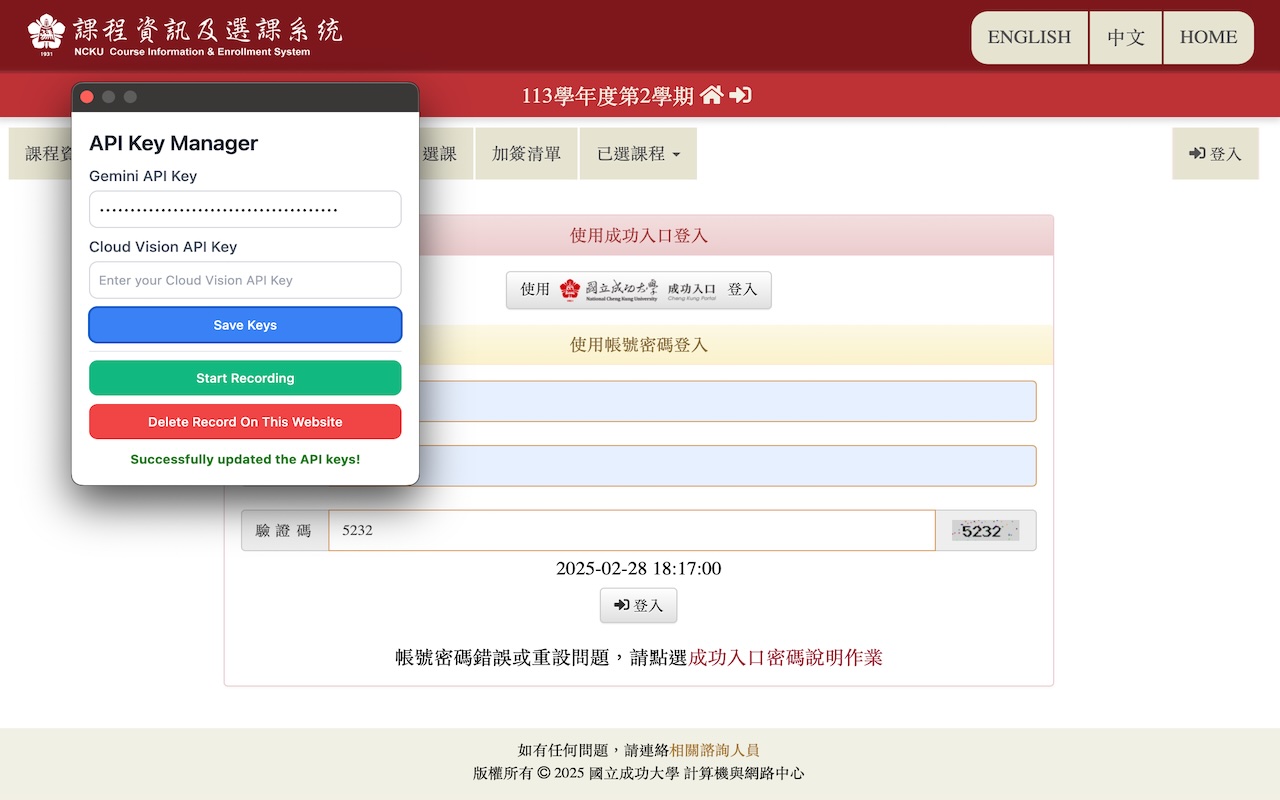Switch the site language to 中文
This screenshot has width=1280, height=800.
click(1125, 37)
